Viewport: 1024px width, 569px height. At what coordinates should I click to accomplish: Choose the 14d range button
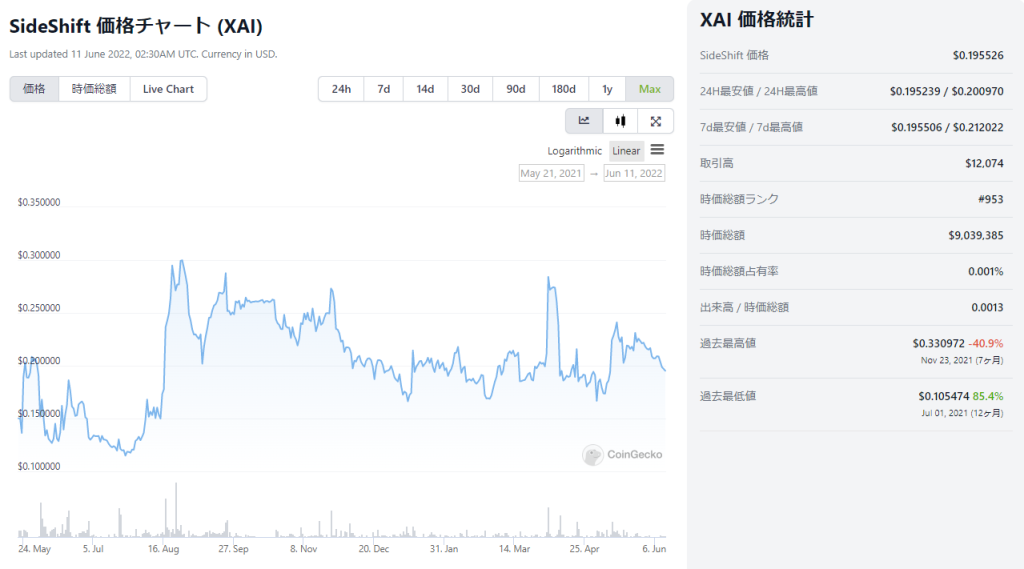point(425,89)
